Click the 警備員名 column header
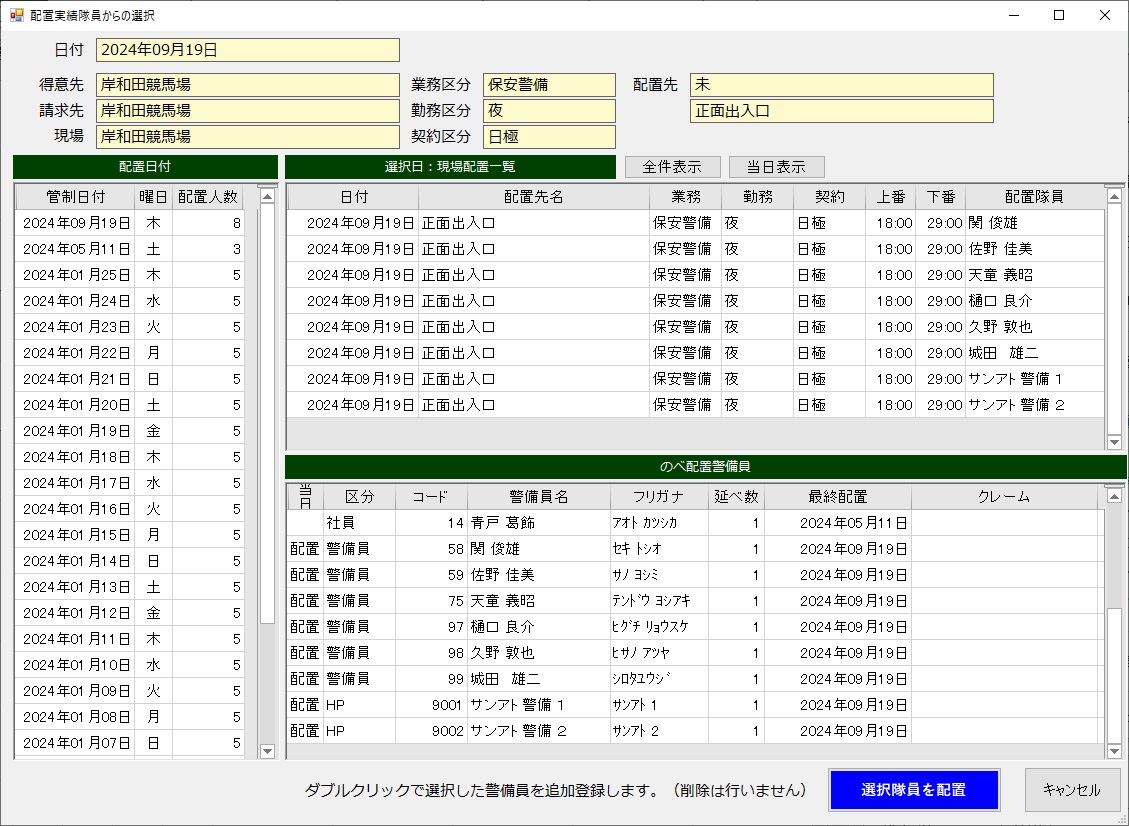 click(x=539, y=496)
